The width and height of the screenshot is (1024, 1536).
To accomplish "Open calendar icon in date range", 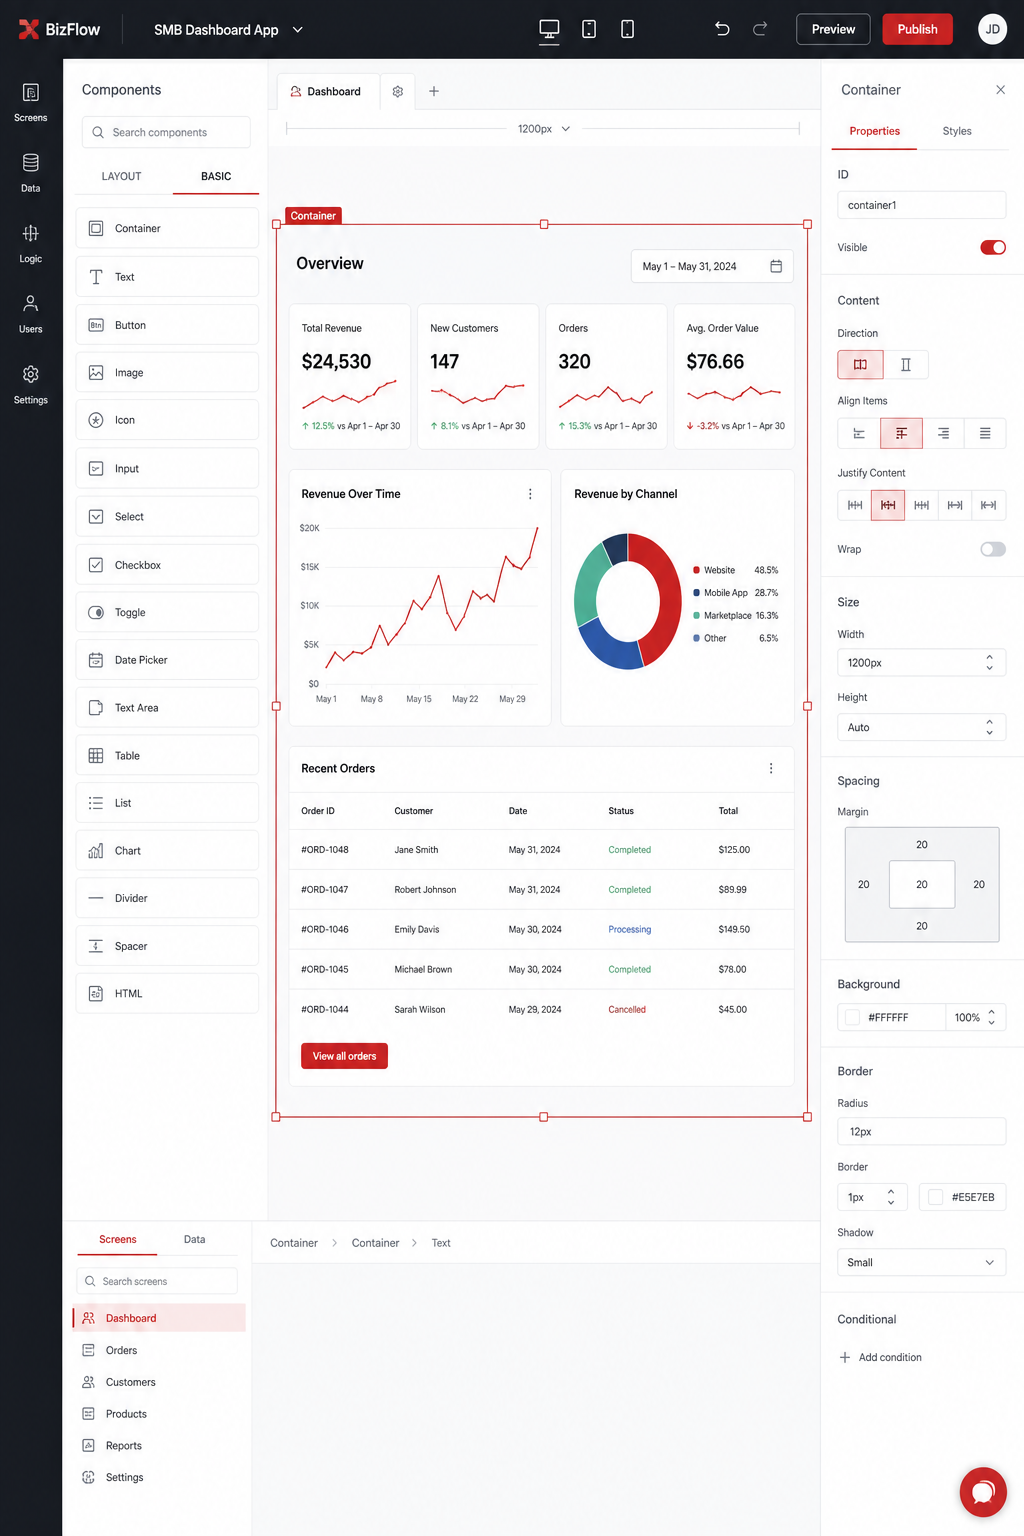I will pos(776,266).
